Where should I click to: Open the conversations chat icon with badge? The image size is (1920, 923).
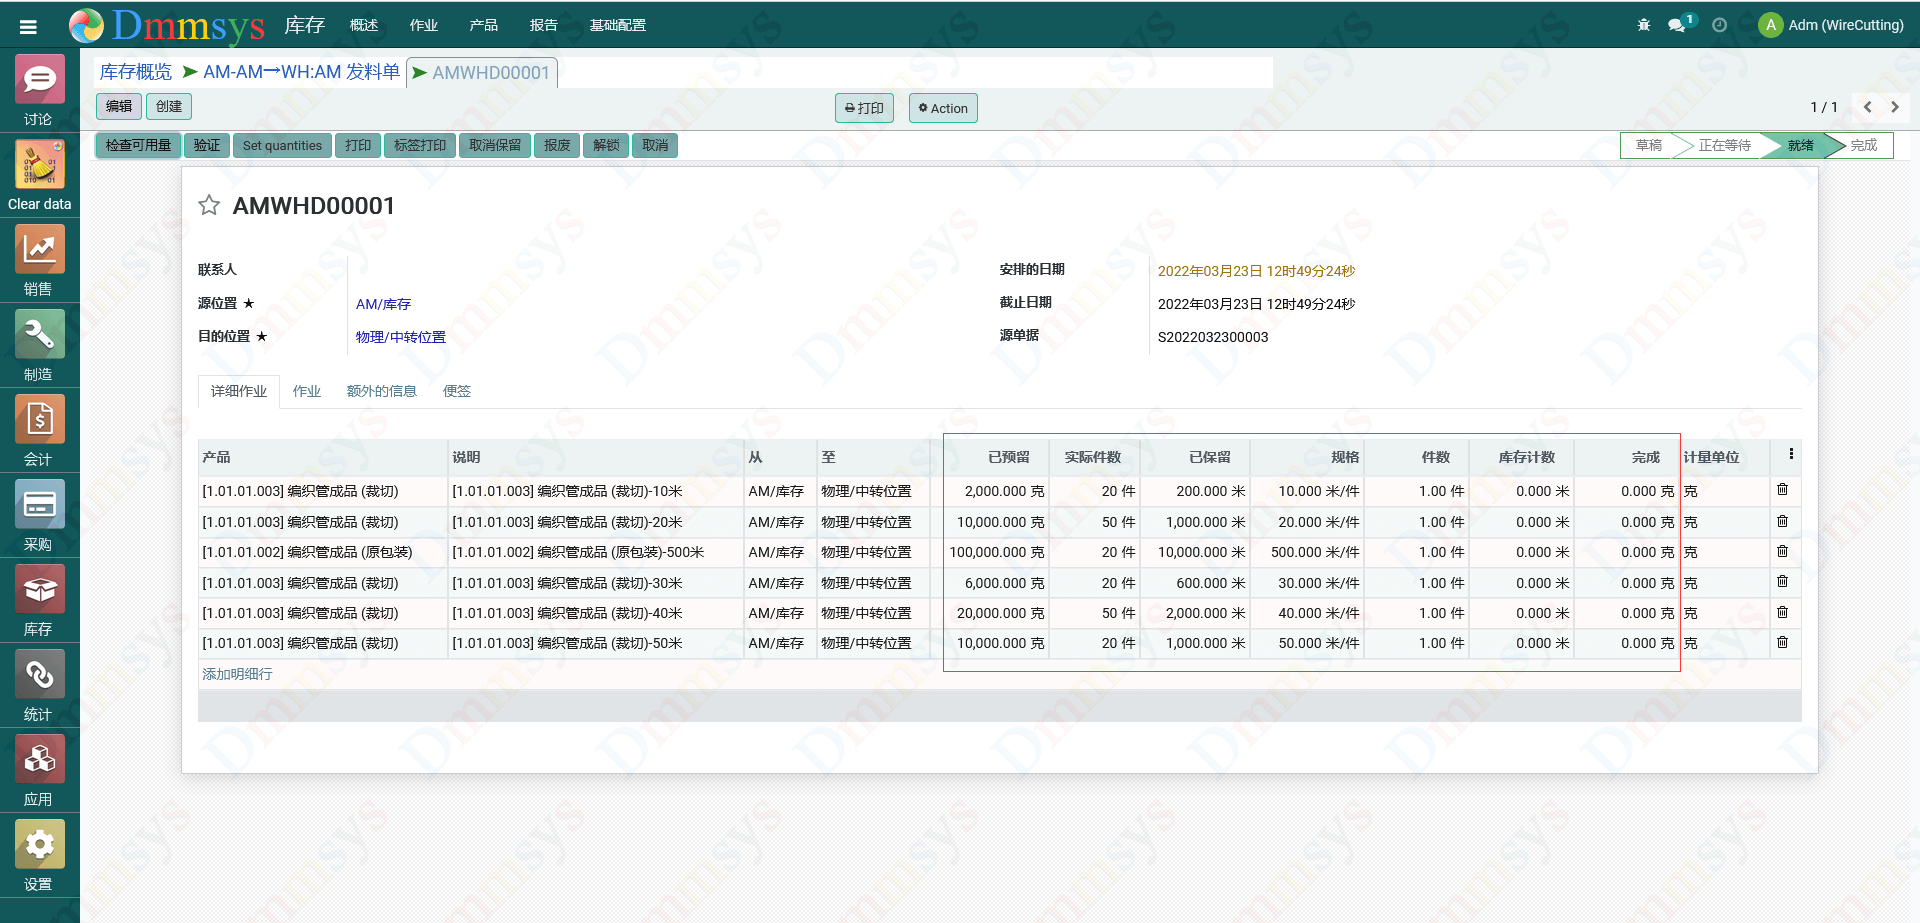1678,25
